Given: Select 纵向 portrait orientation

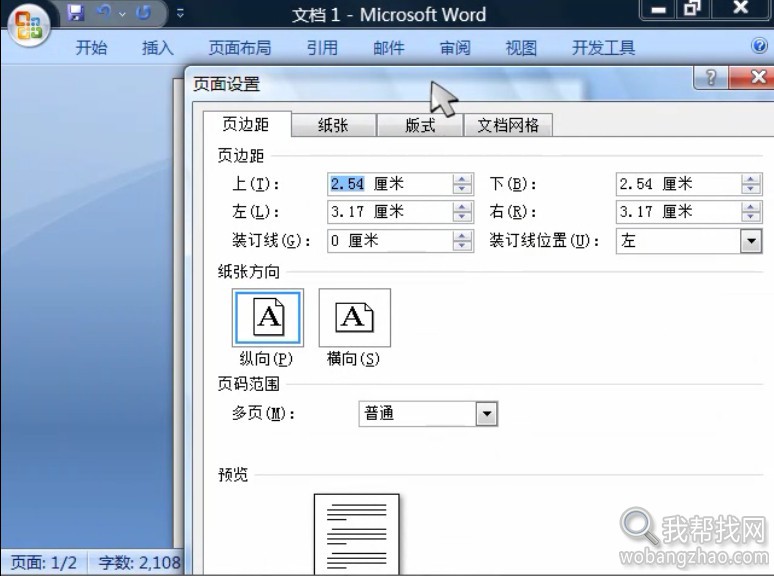Looking at the screenshot, I should (x=268, y=317).
